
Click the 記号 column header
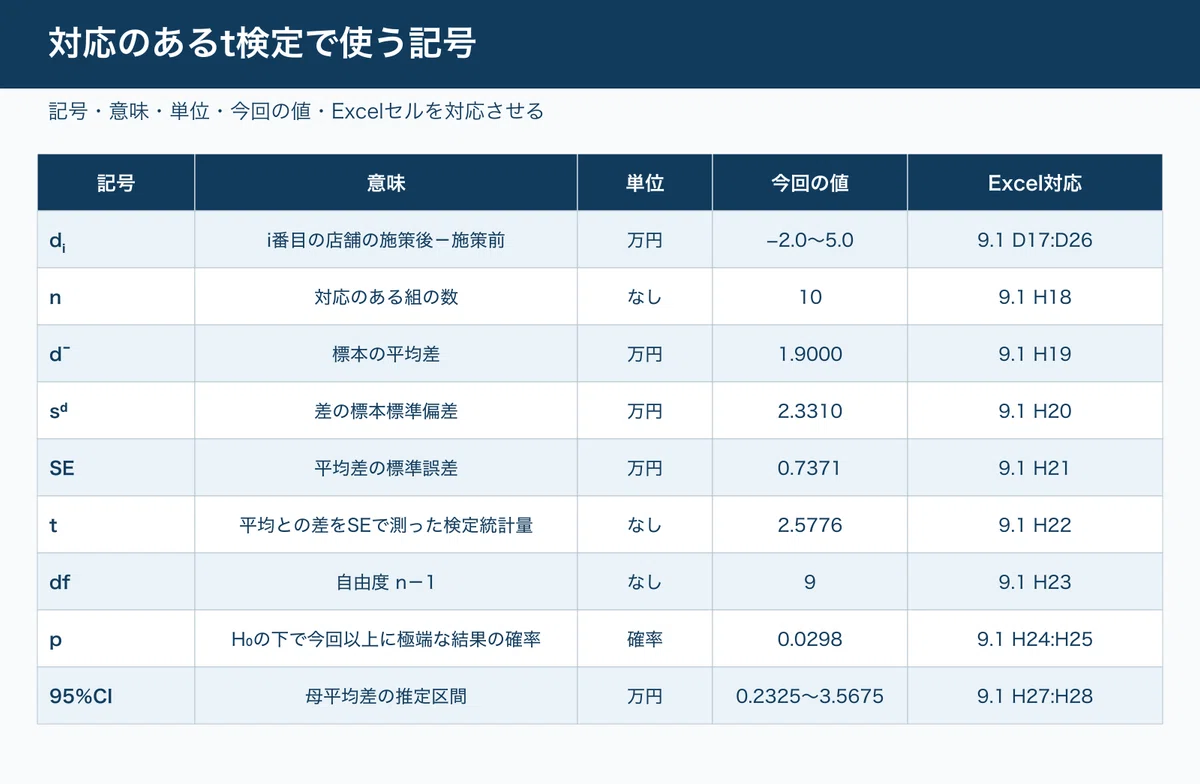point(116,182)
